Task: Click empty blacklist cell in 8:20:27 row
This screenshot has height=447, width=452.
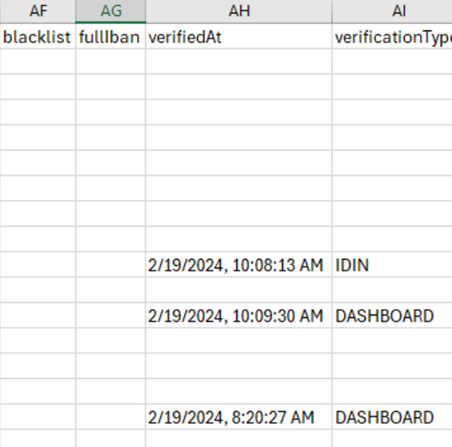Action: coord(38,417)
